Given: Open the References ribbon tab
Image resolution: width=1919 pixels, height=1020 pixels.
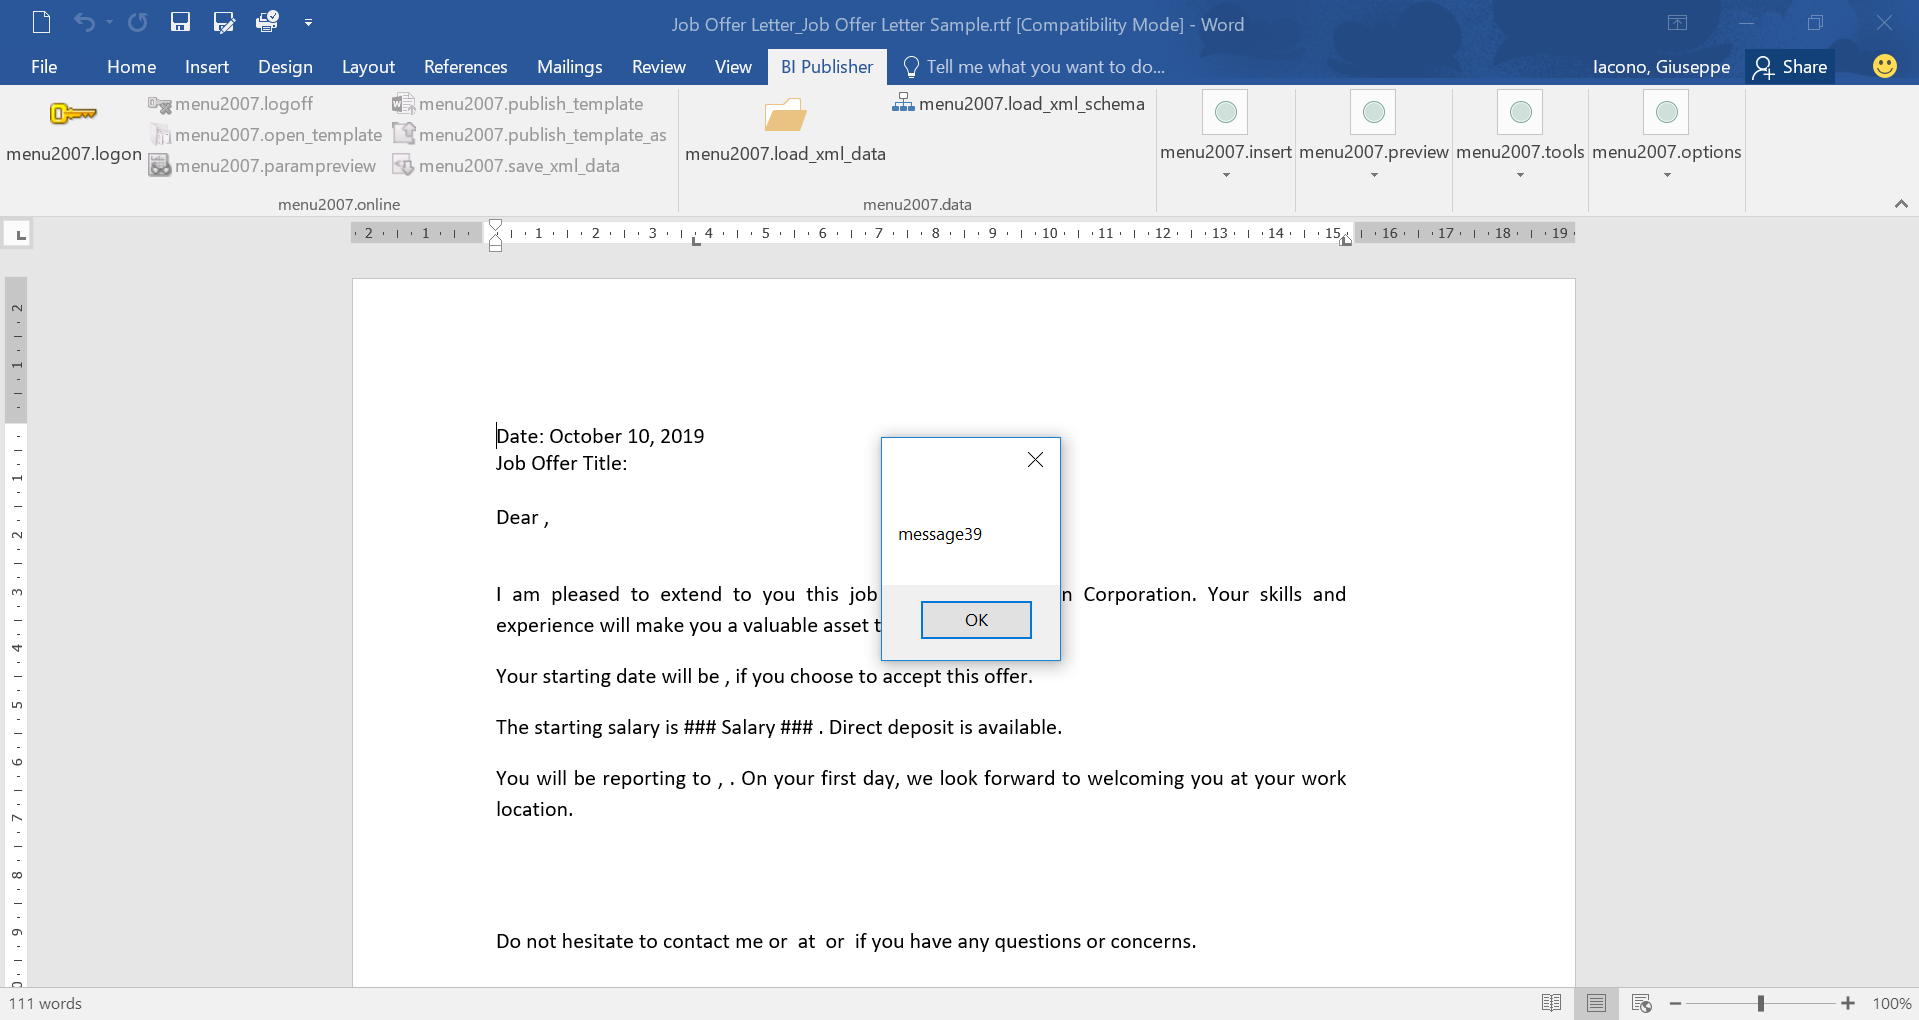Looking at the screenshot, I should [x=465, y=66].
